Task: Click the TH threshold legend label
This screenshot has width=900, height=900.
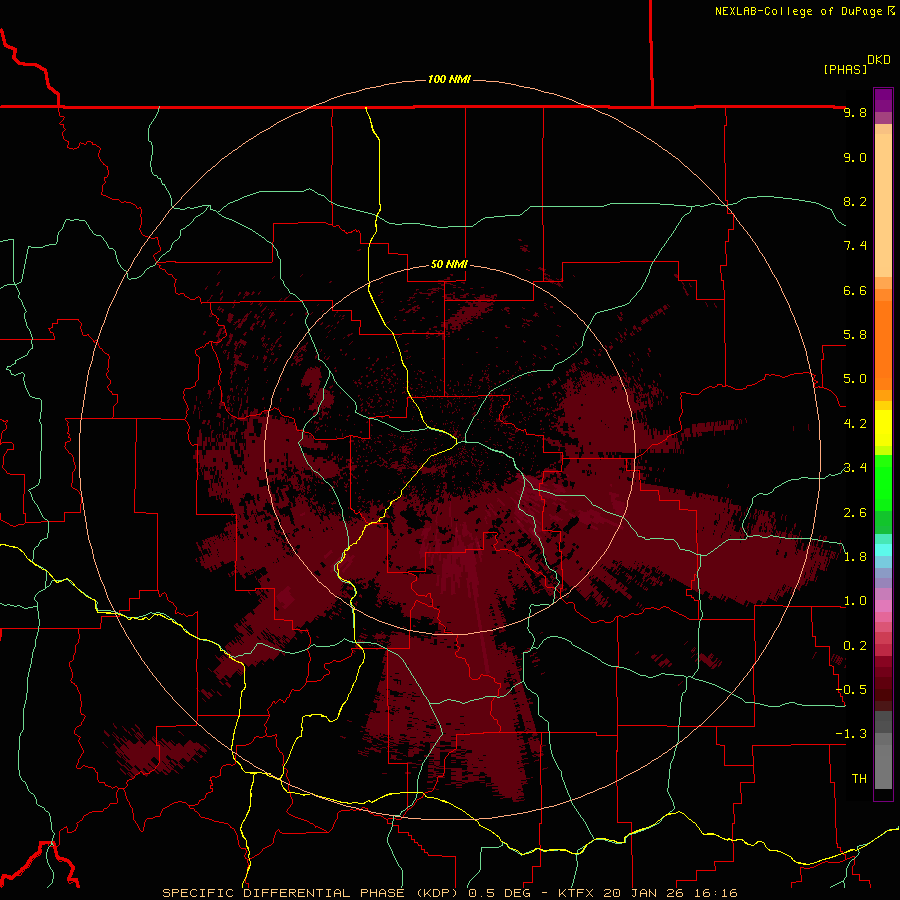Action: pyautogui.click(x=859, y=779)
